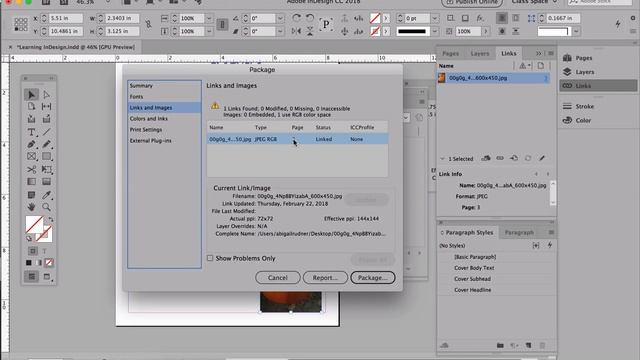Select Fonts in Package dialog
Viewport: 640px width, 360px height.
point(136,97)
